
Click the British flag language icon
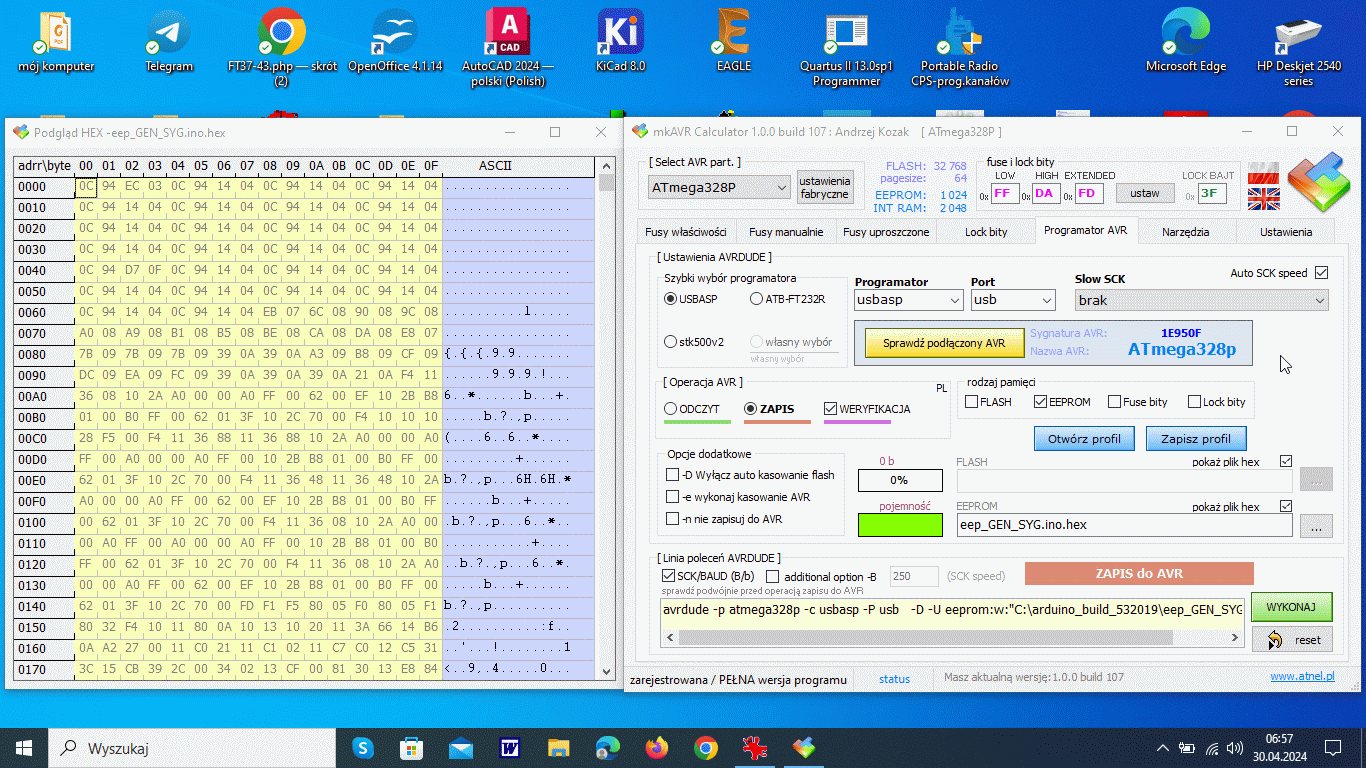coord(1264,198)
